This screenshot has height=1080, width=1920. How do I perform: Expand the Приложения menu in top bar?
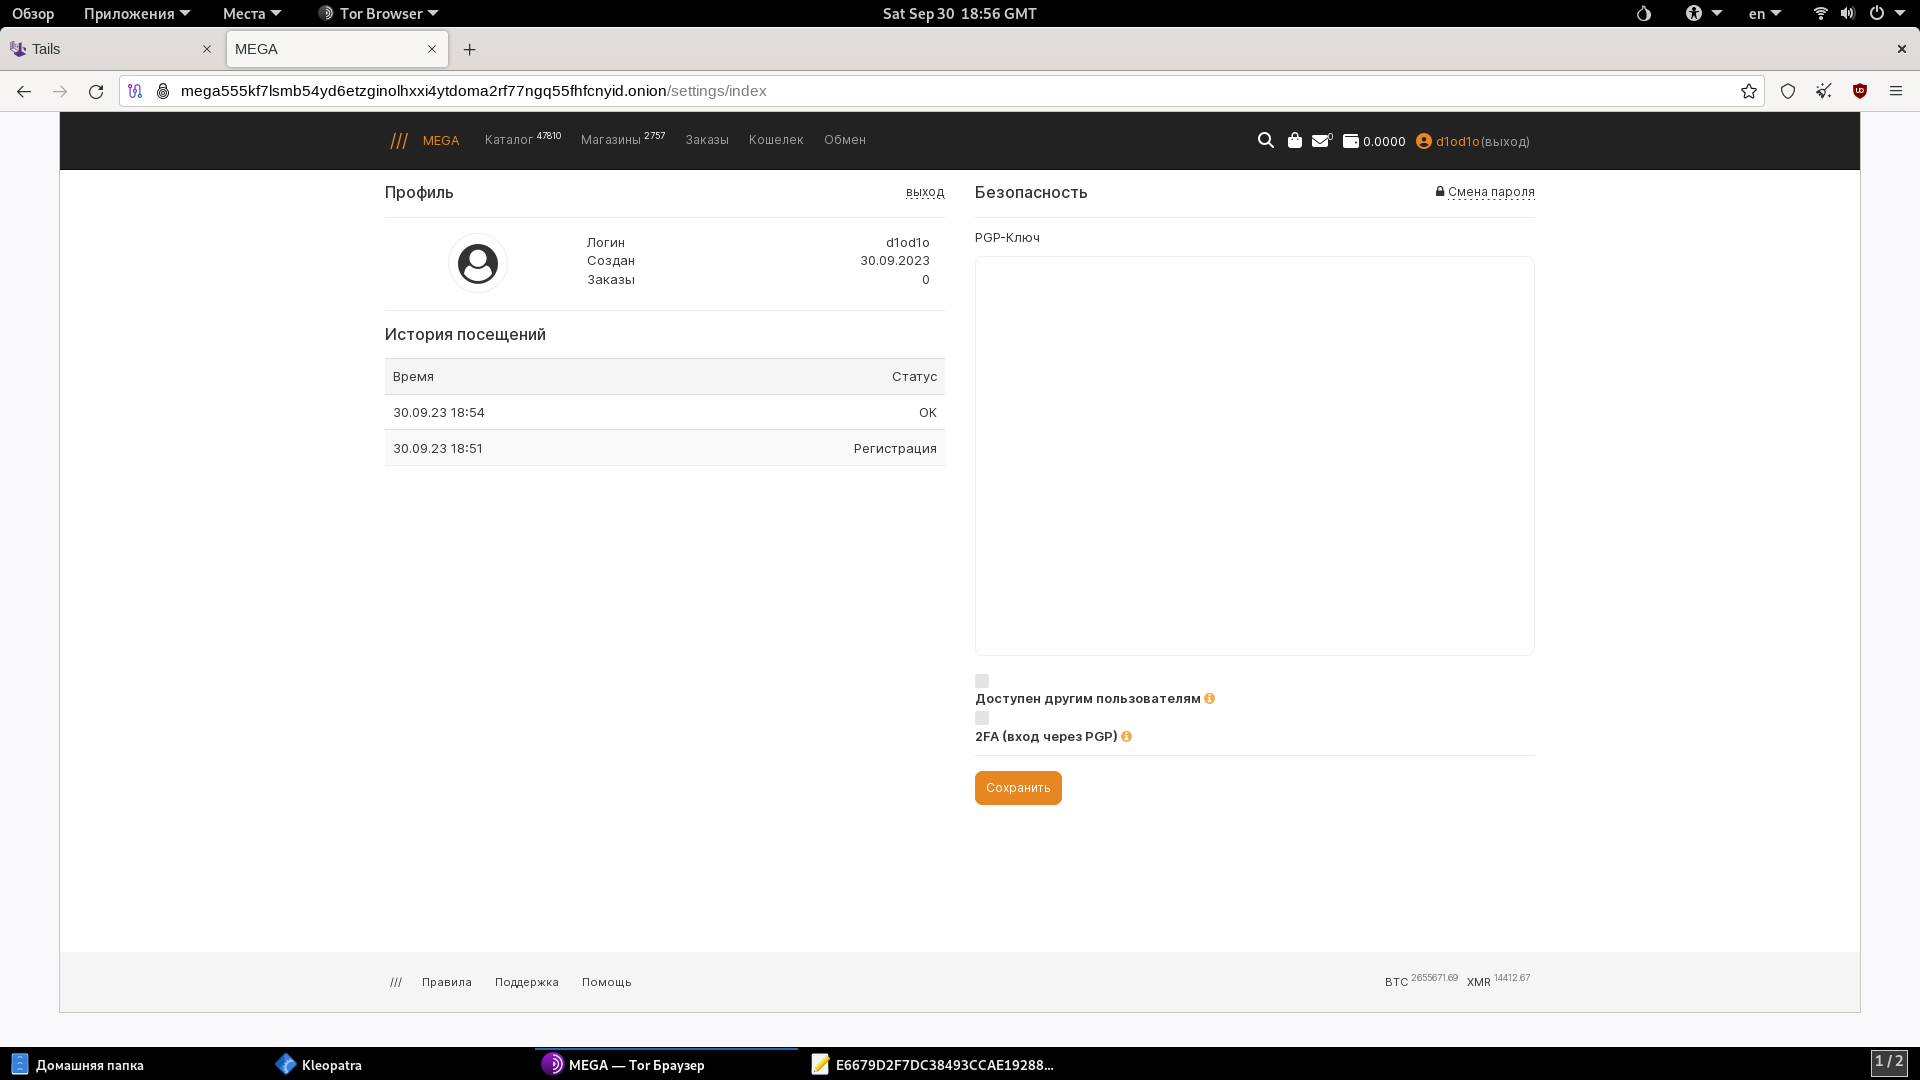pos(136,14)
